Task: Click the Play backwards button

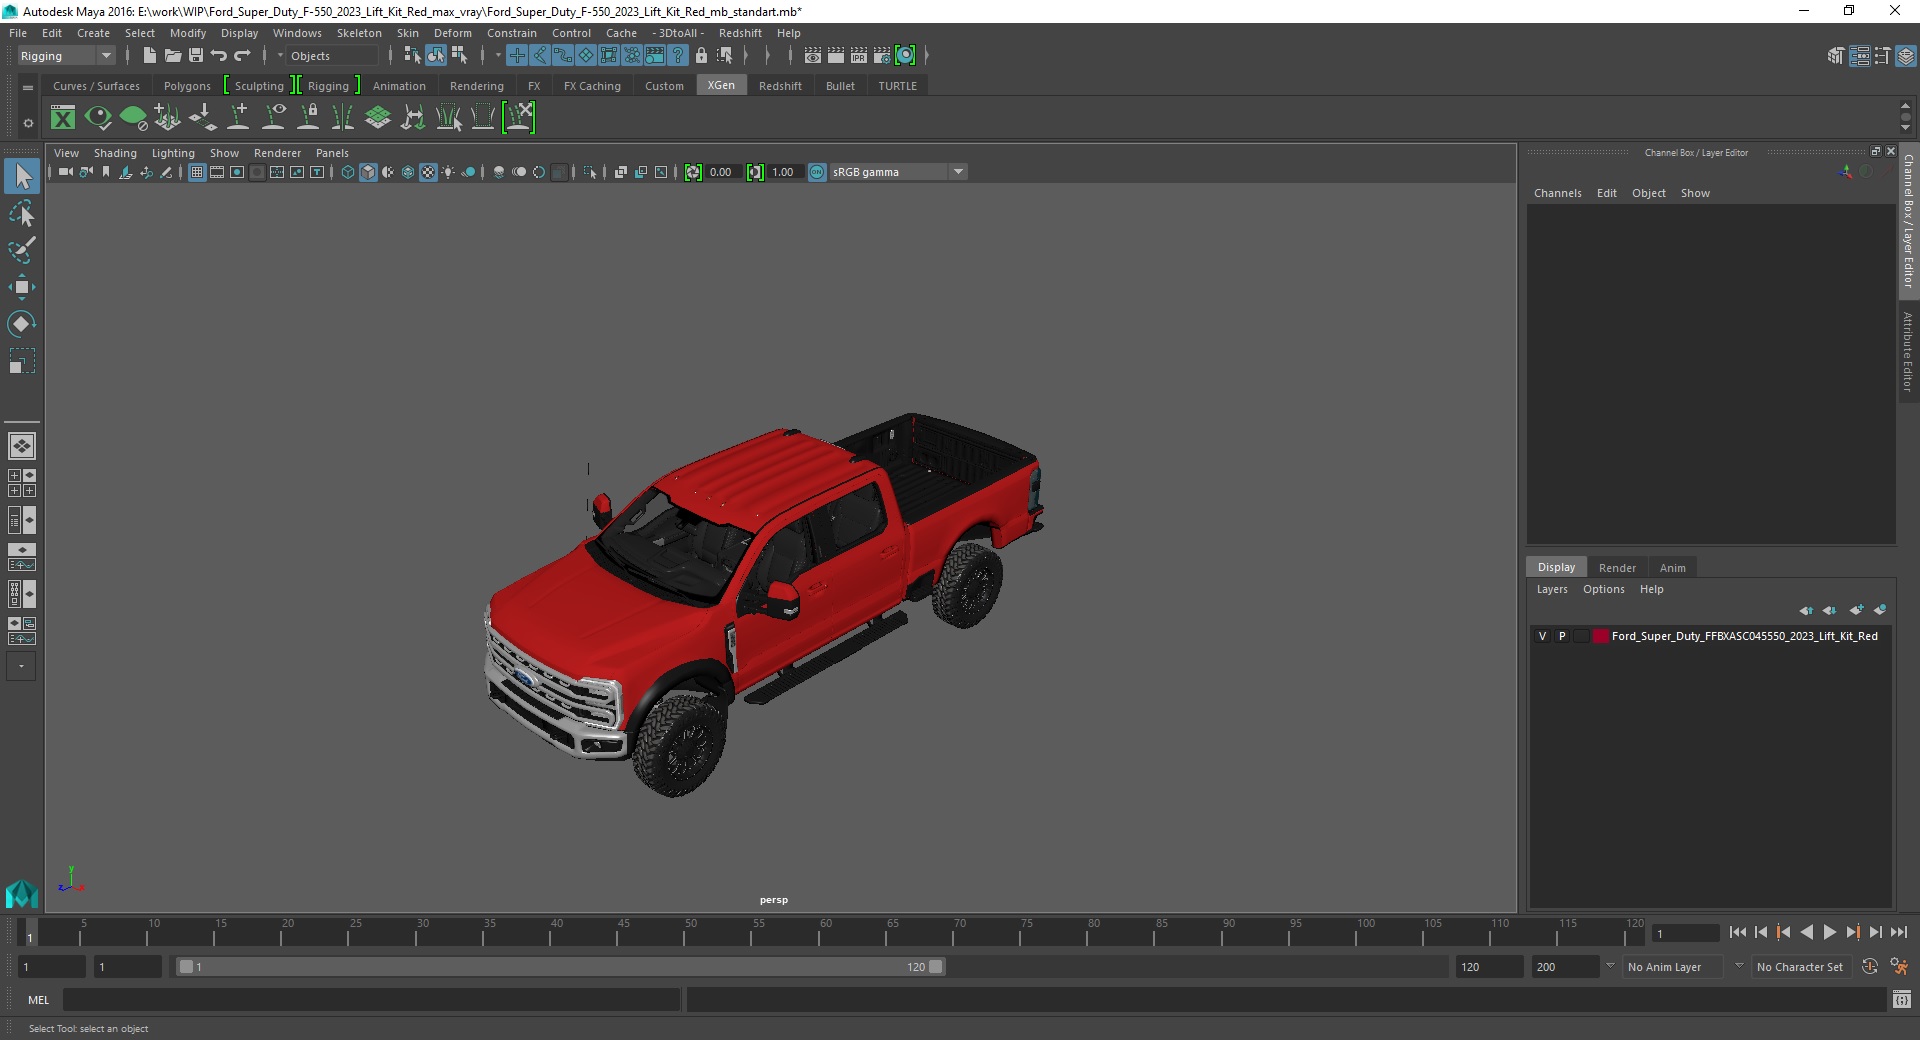Action: tap(1806, 932)
